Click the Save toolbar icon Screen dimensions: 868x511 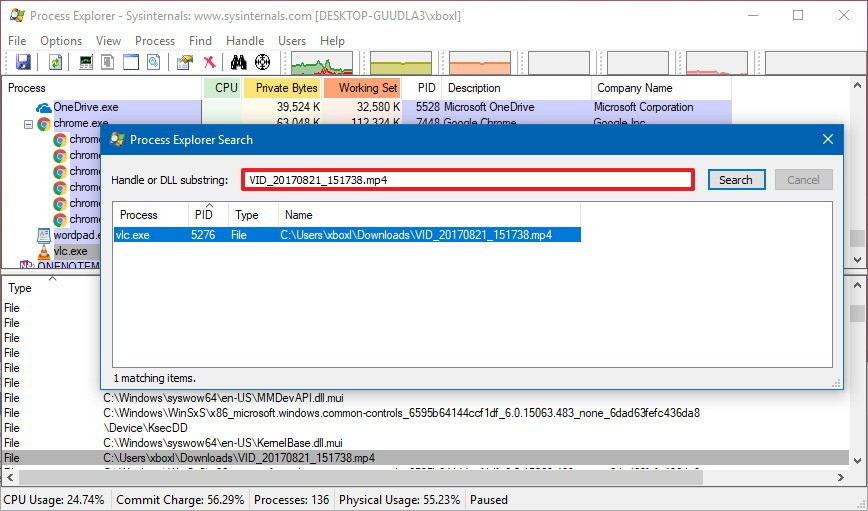(x=23, y=62)
